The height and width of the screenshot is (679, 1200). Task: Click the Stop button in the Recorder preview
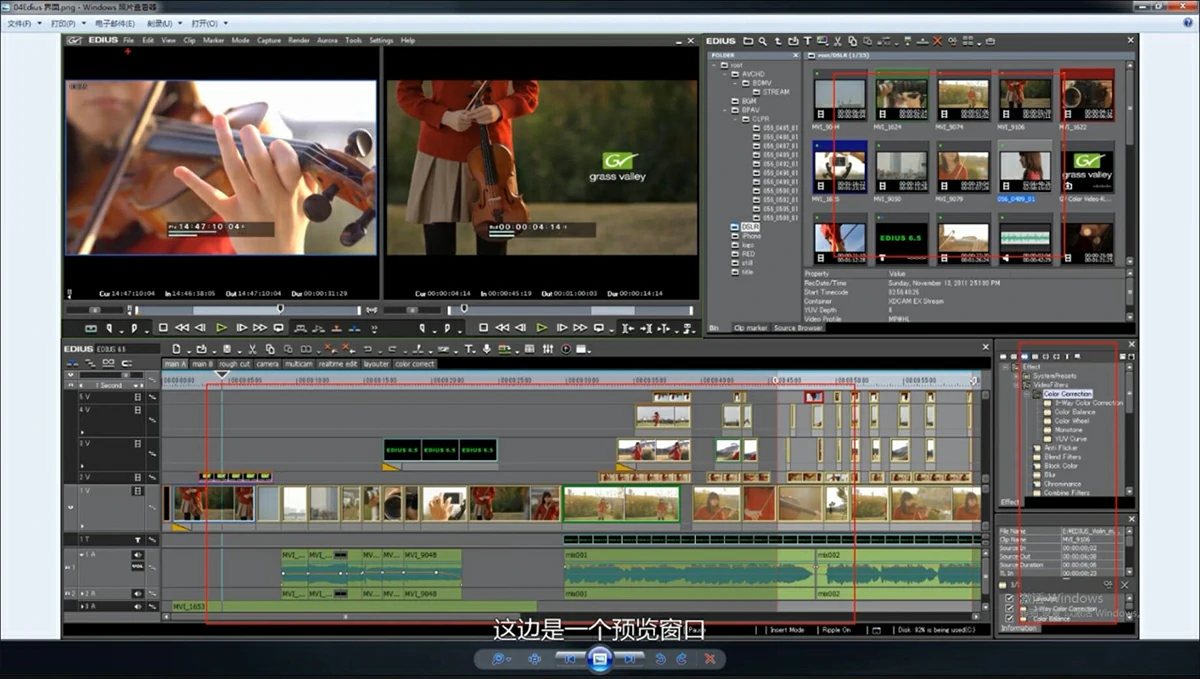483,328
